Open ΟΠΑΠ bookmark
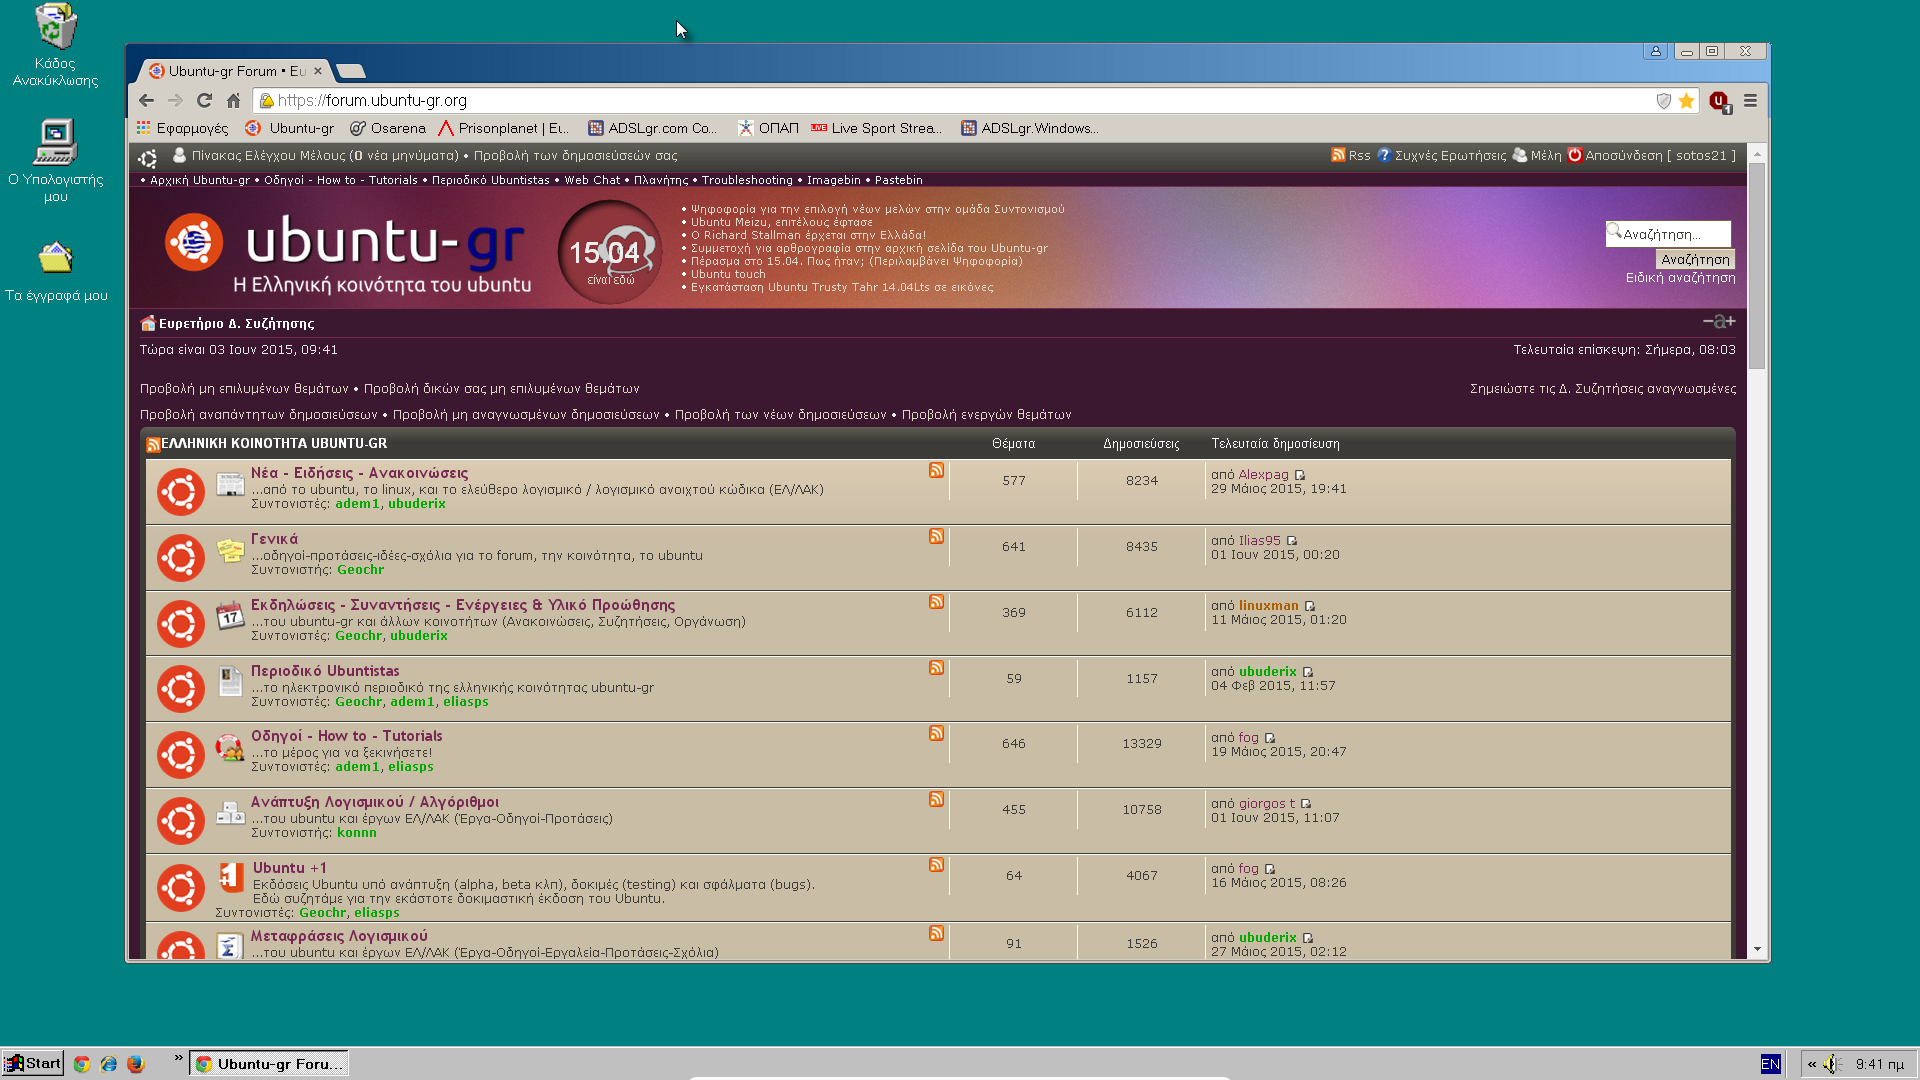This screenshot has width=1920, height=1080. tap(768, 128)
